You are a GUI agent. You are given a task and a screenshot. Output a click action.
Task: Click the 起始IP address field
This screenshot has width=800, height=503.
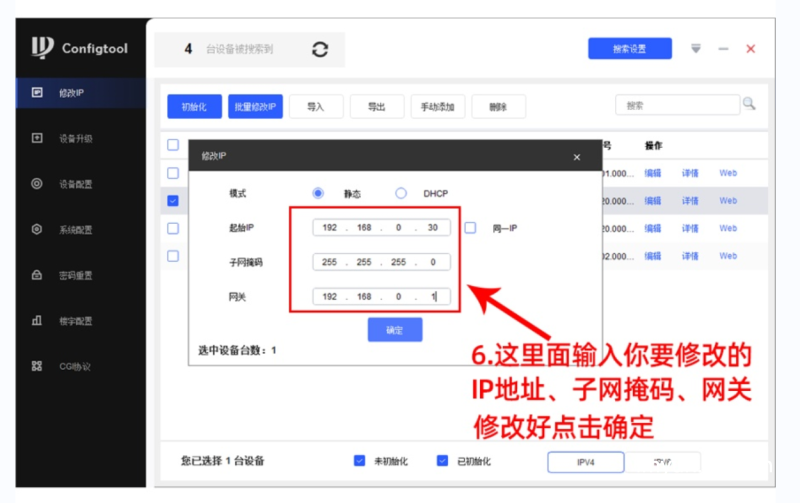382,228
